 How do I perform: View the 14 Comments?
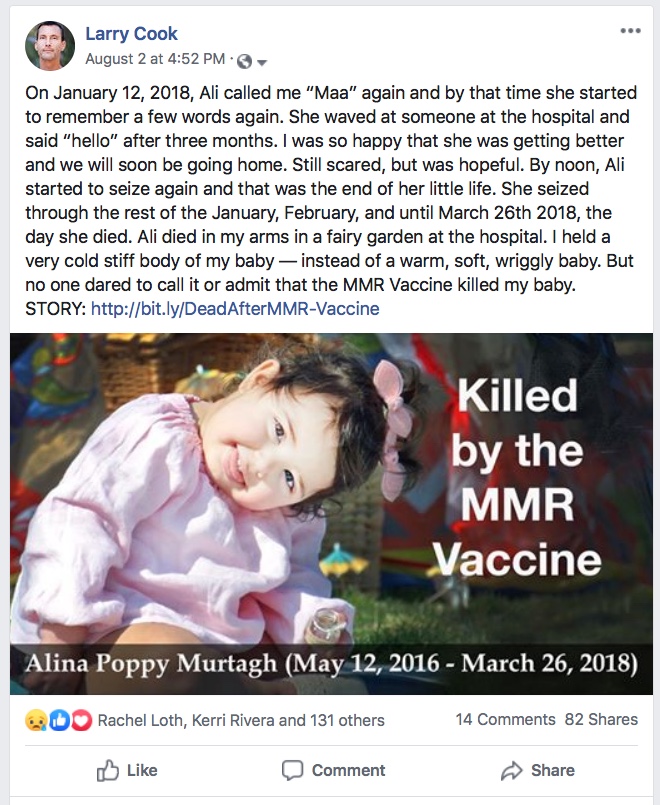click(x=505, y=719)
